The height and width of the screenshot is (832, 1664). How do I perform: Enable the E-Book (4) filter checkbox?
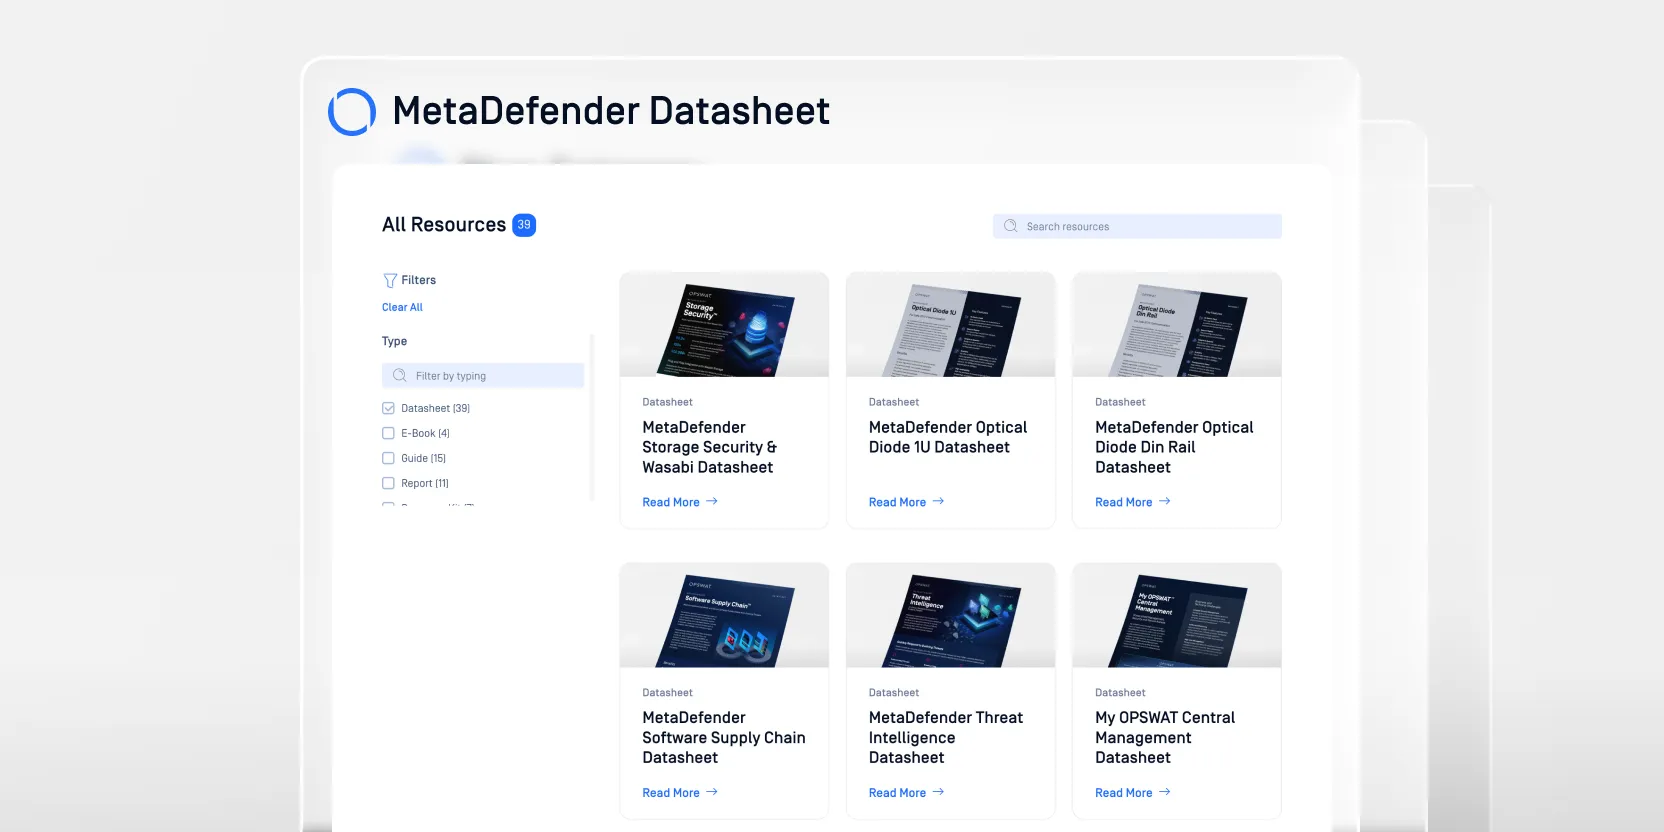click(x=388, y=433)
